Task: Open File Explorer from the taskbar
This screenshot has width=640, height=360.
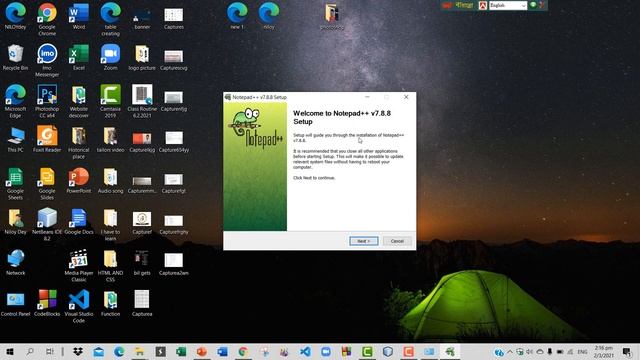Action: click(140, 351)
